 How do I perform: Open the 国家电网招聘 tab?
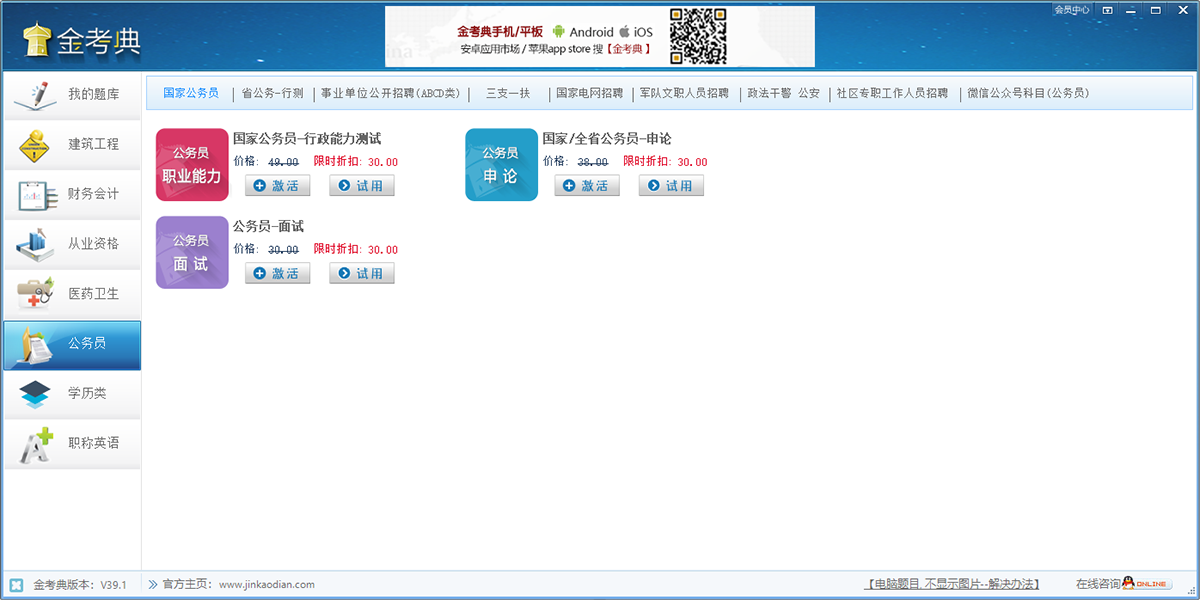(x=589, y=94)
